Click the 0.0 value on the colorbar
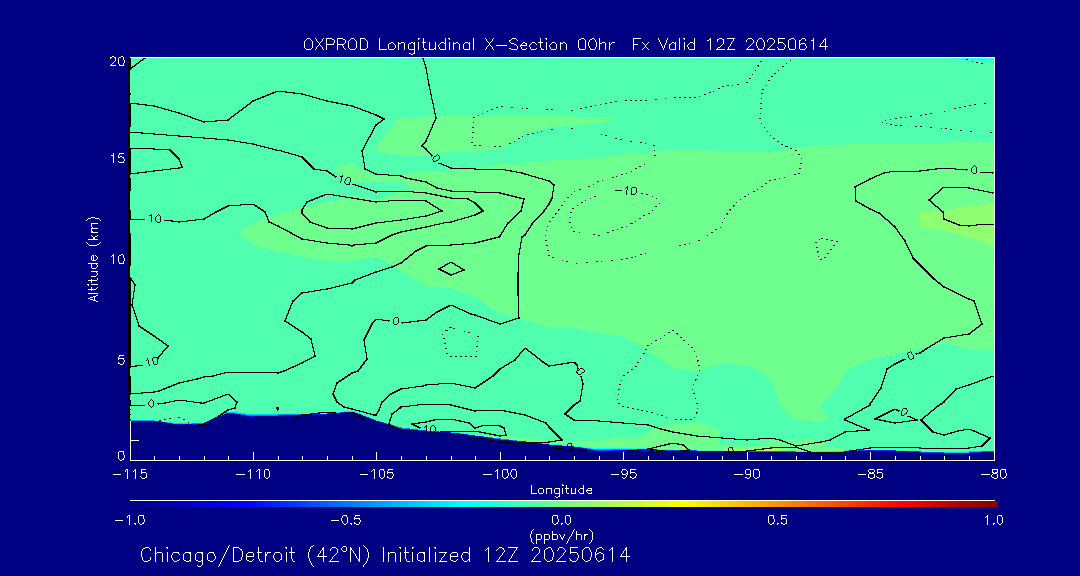The image size is (1080, 576). coord(561,520)
